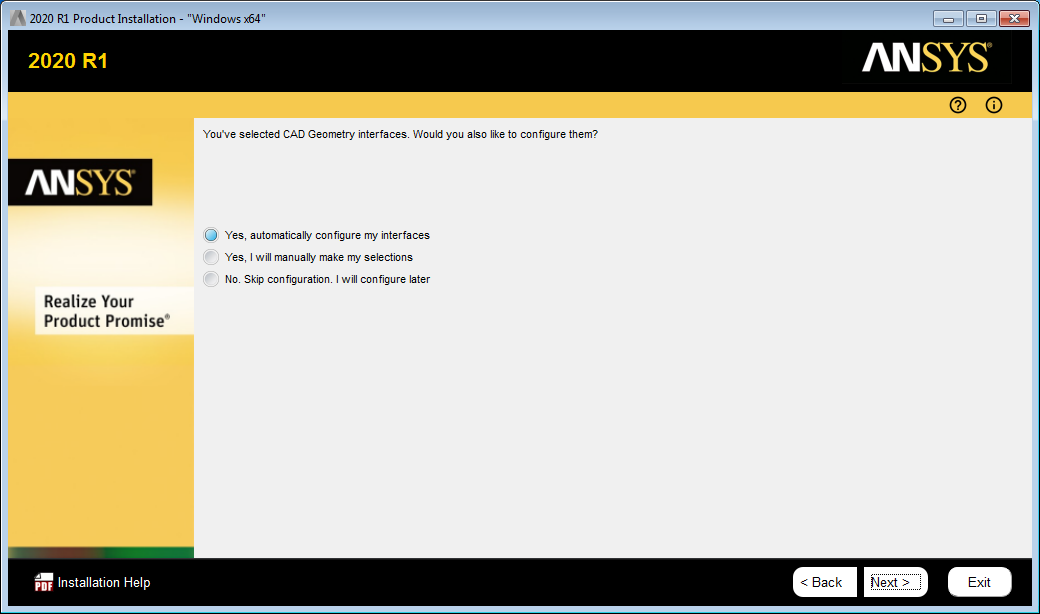Screen dimensions: 1040x614
Task: Click the ANSYS logo in top-right header
Action: tap(926, 58)
